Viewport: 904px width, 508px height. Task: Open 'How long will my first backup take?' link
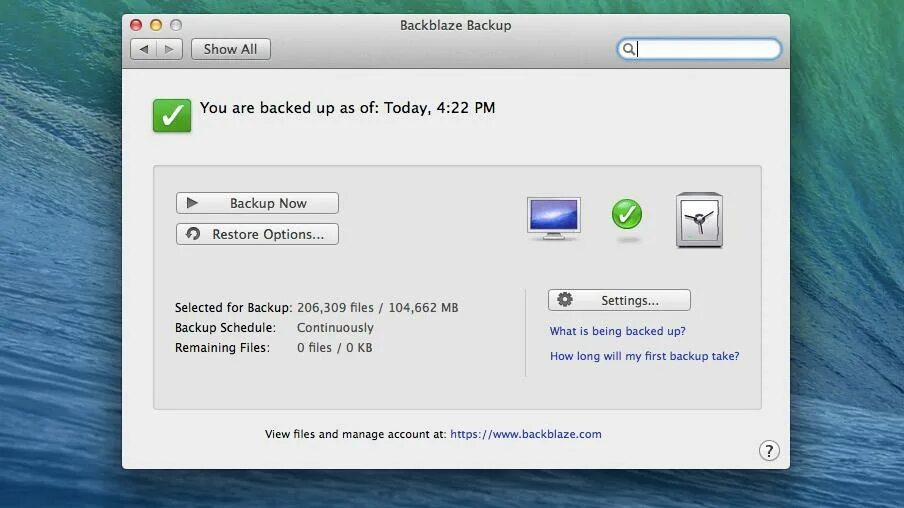645,356
